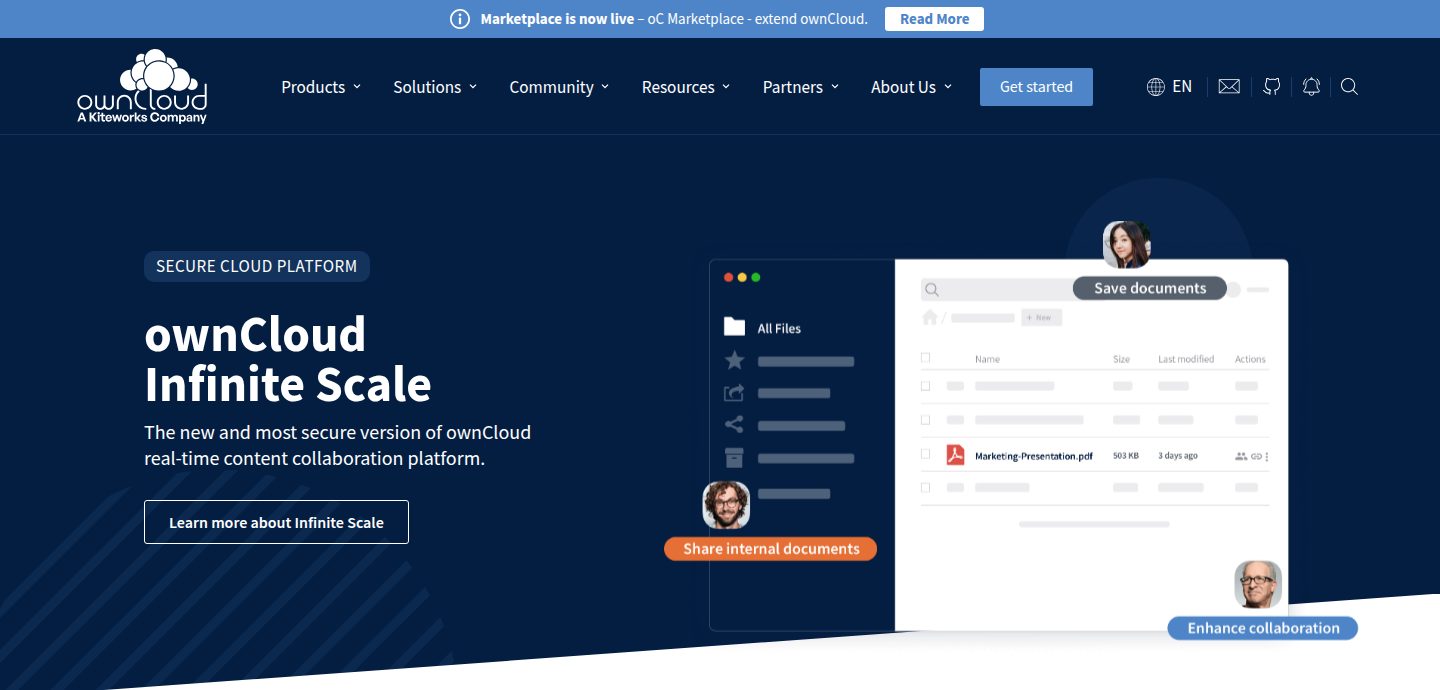Click the Save documents label
The width and height of the screenshot is (1440, 690).
pyautogui.click(x=1150, y=288)
